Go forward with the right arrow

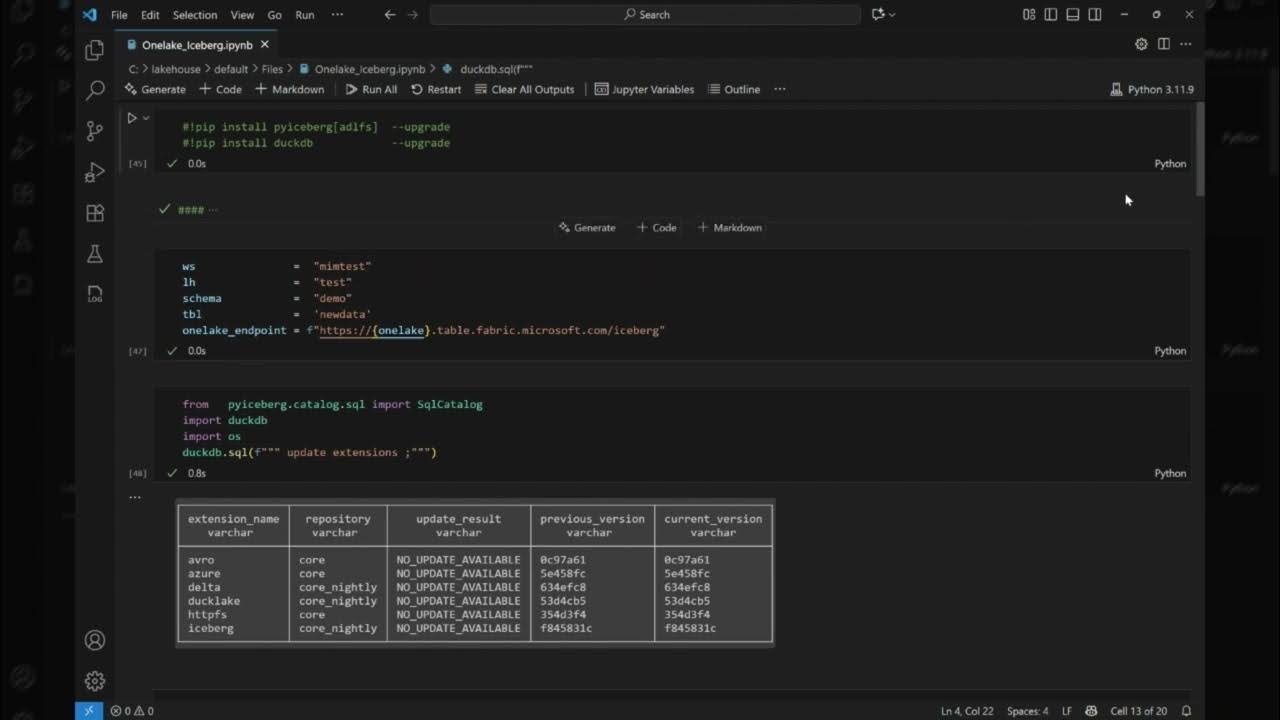(413, 15)
